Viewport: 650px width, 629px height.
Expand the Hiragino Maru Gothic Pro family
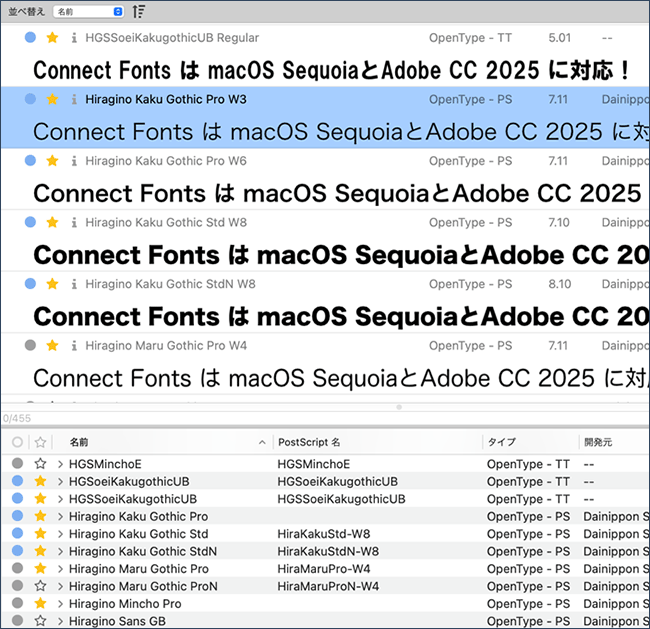tap(60, 568)
